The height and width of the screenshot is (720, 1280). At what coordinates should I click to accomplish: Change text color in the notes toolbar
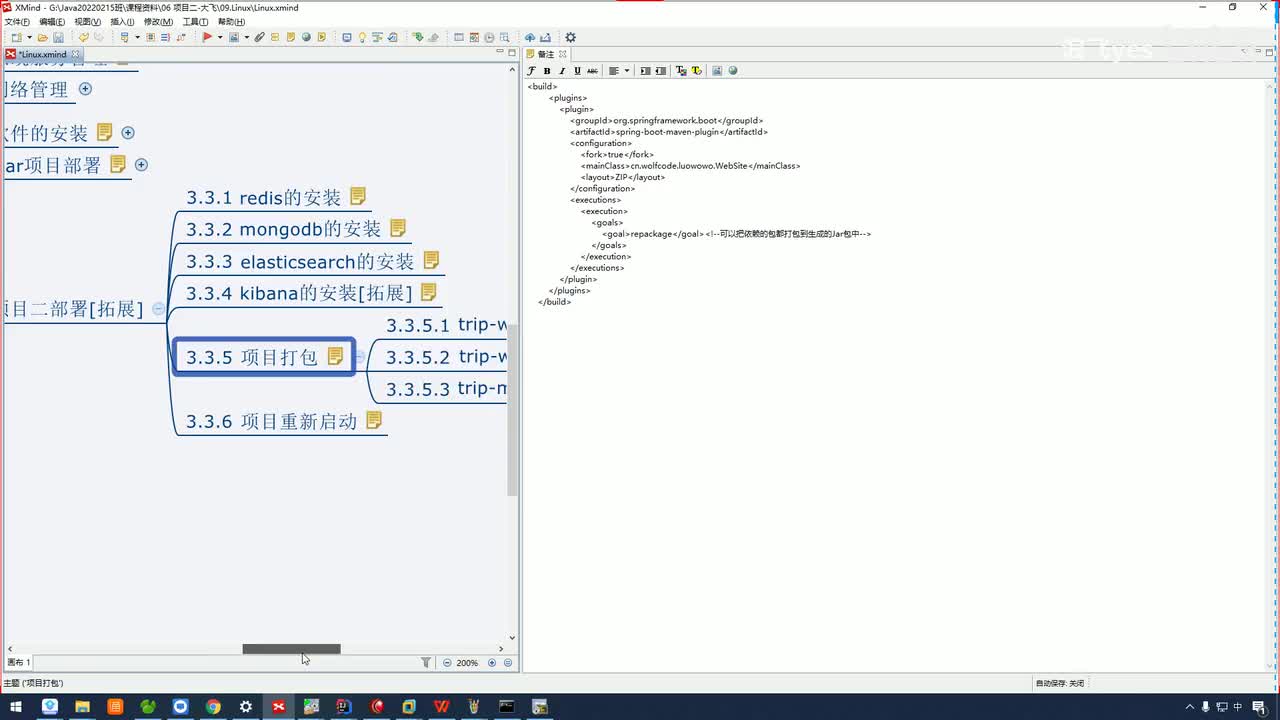[x=681, y=71]
